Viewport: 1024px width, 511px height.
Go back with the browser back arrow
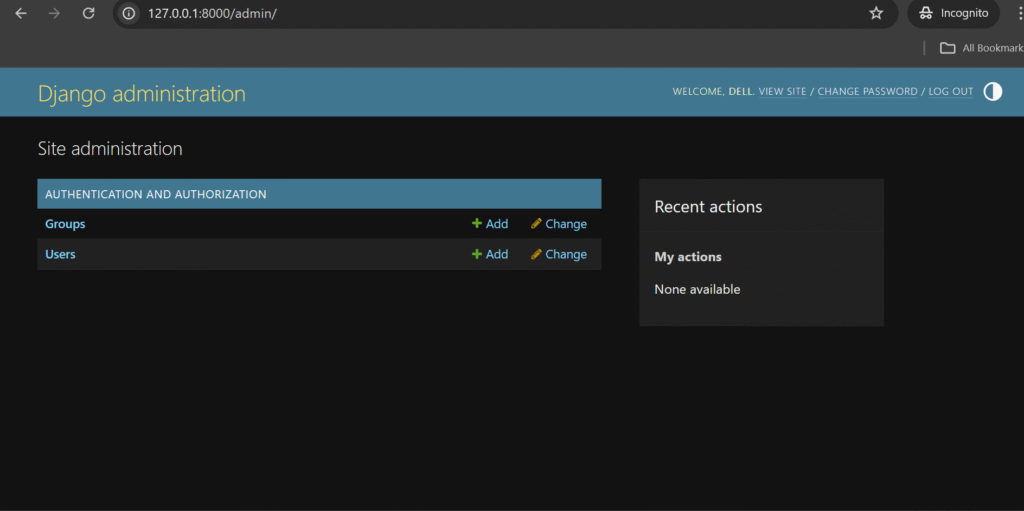tap(21, 13)
